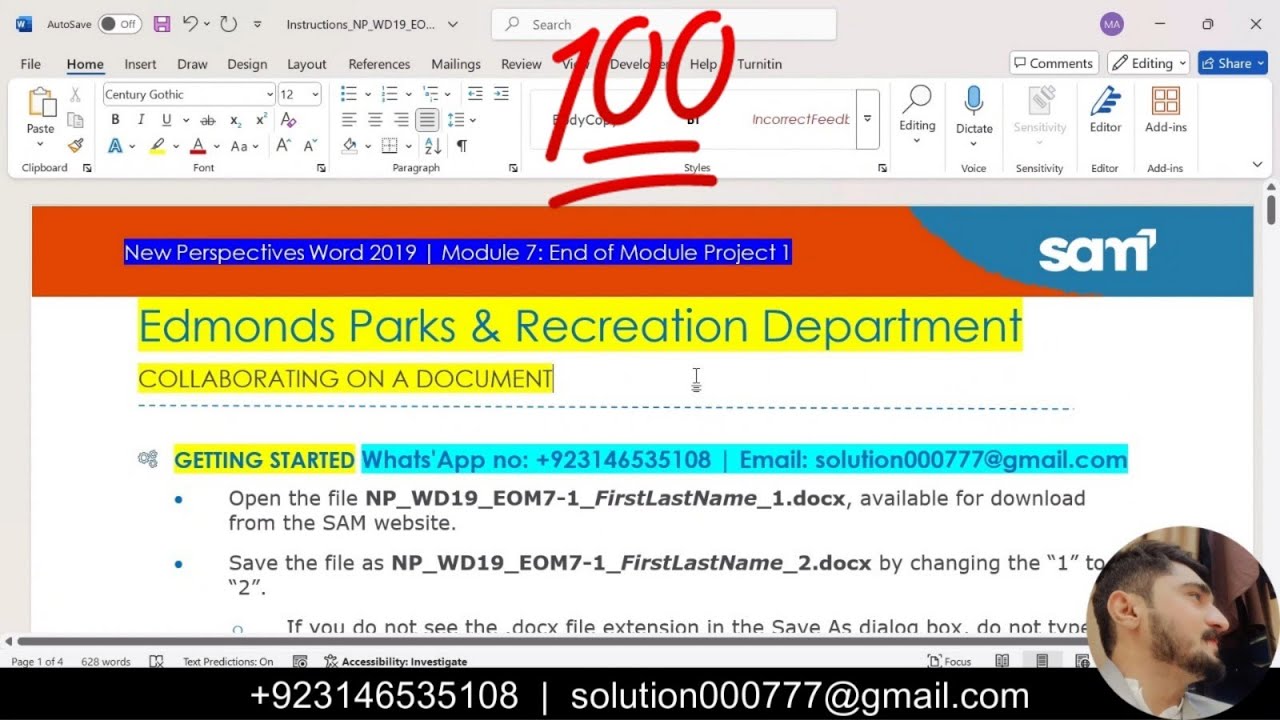Shrink the font size

tap(310, 146)
